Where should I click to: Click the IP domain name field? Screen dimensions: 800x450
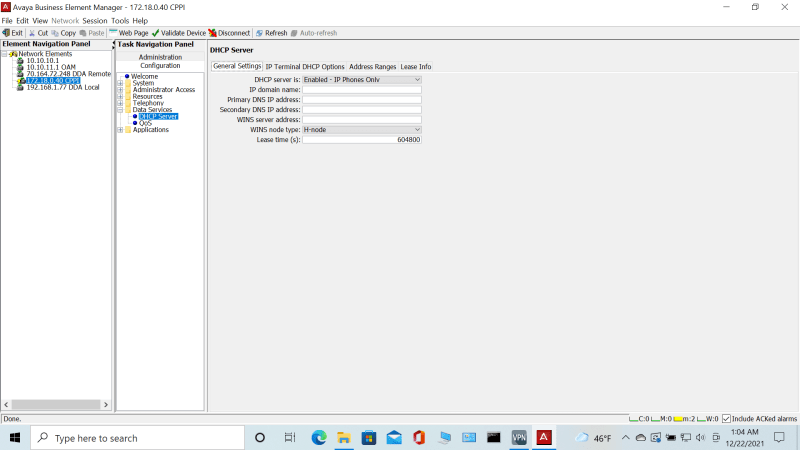[362, 90]
